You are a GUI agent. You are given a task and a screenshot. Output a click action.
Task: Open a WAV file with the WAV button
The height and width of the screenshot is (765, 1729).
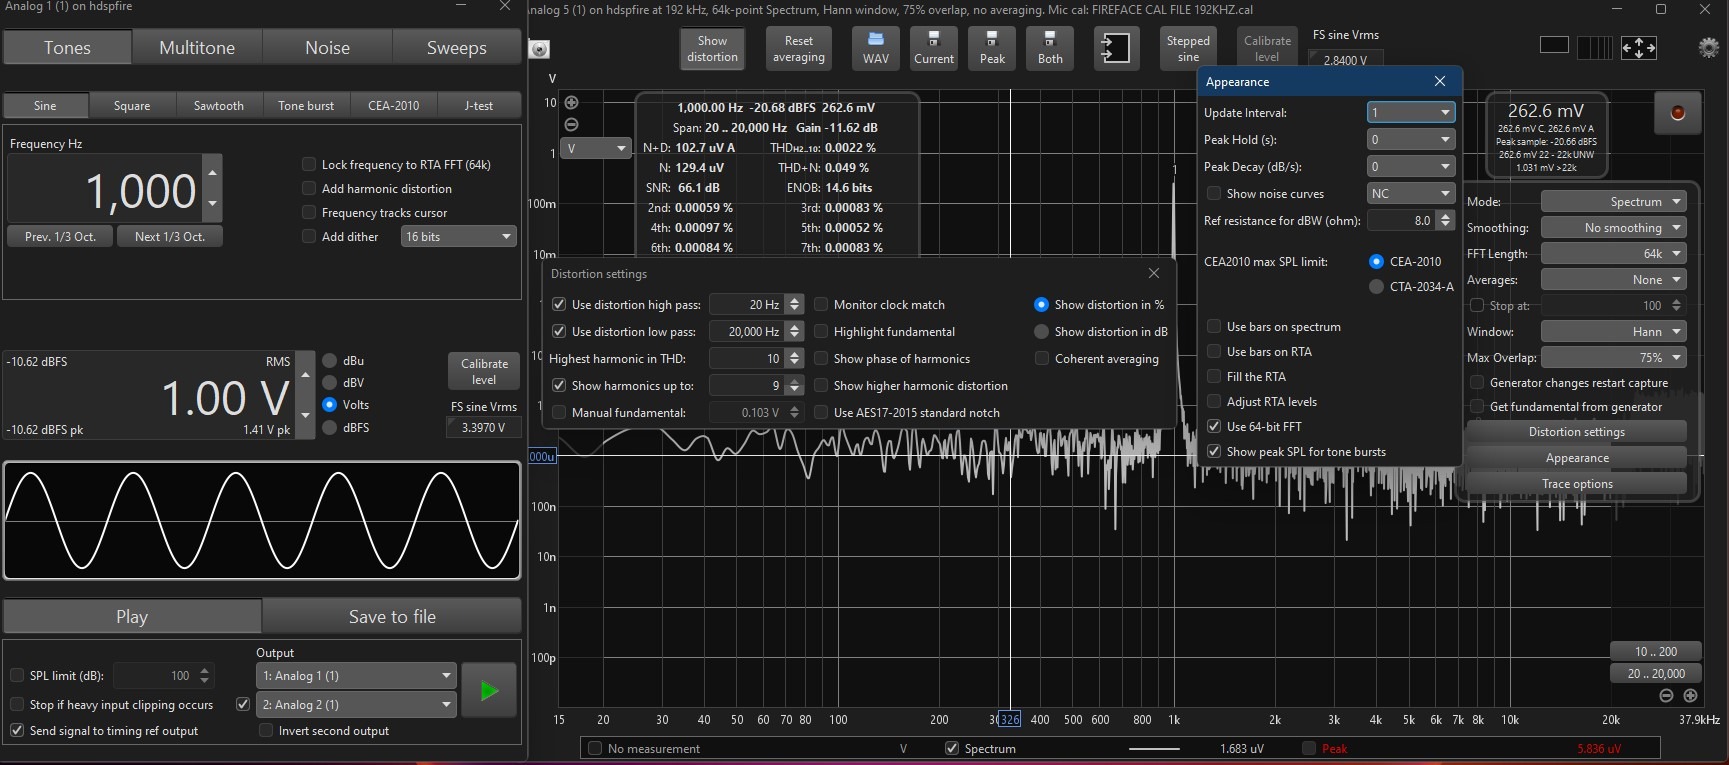pos(876,48)
